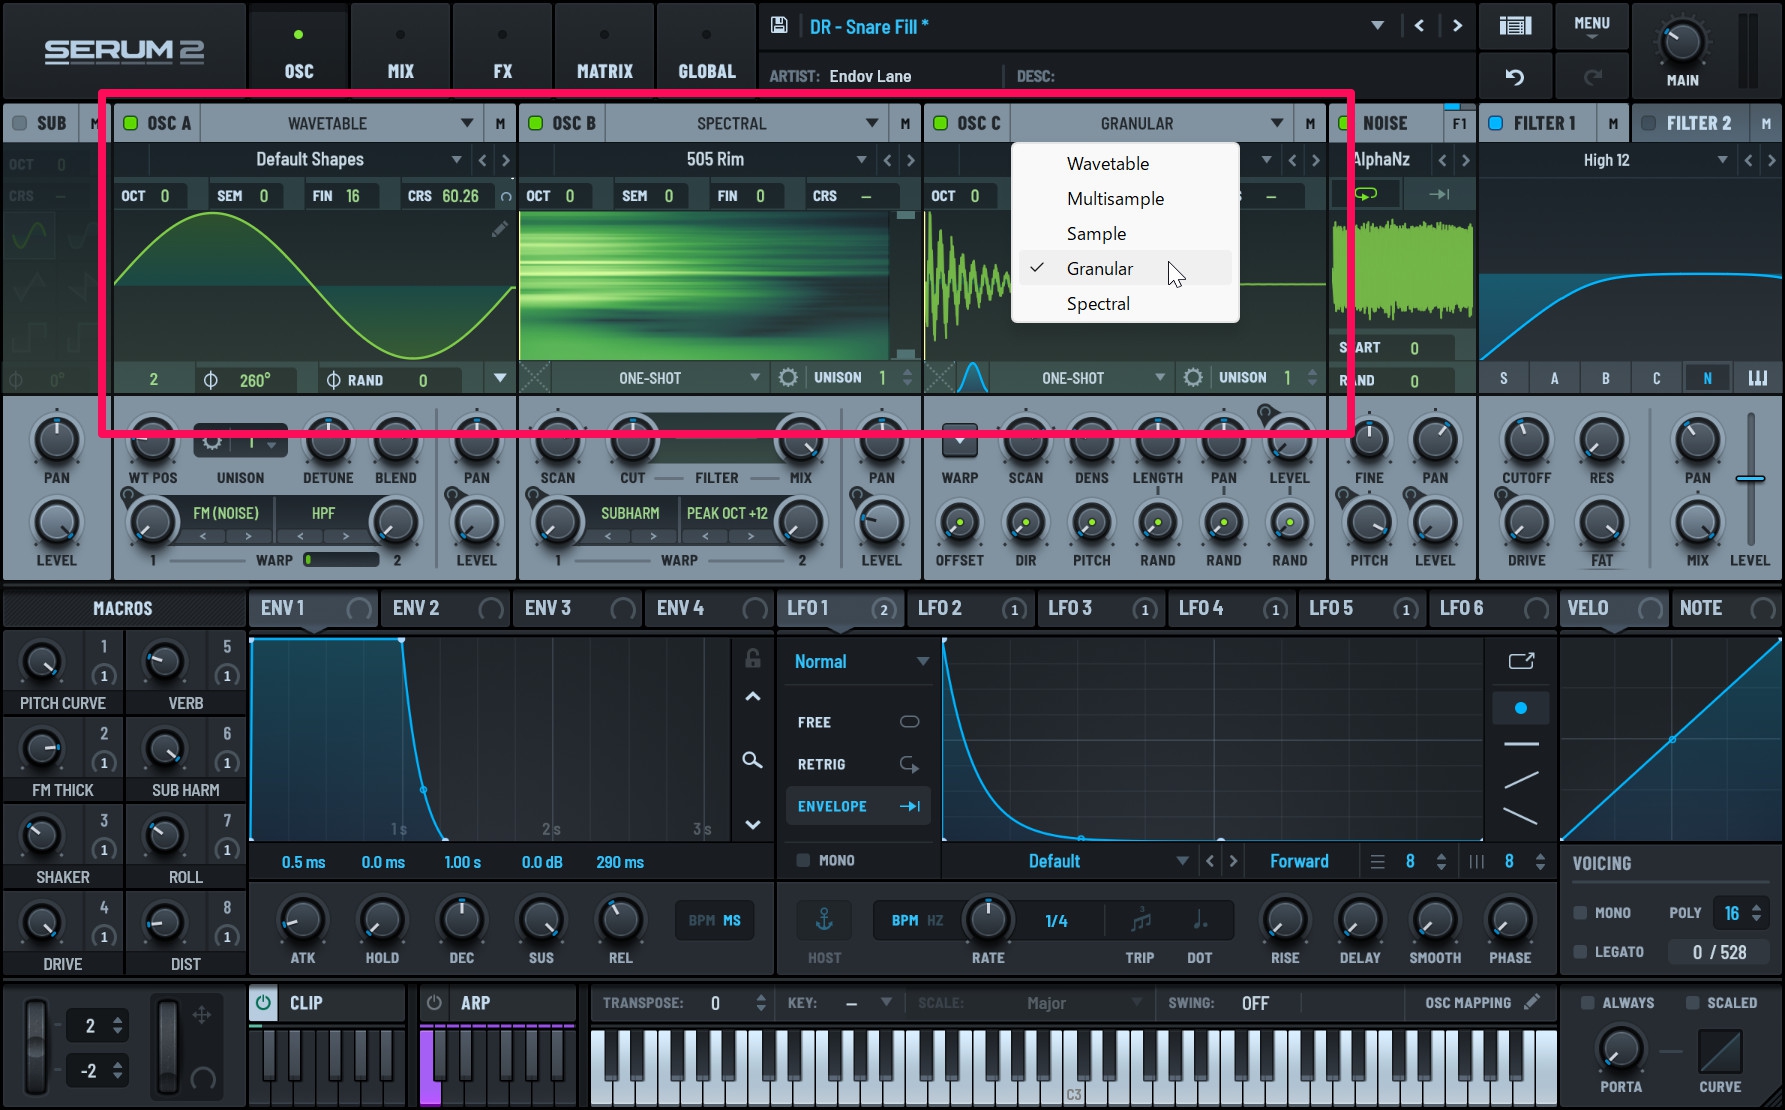This screenshot has height=1110, width=1785.
Task: Select the filter routing keyboard icon
Action: pos(1757,378)
